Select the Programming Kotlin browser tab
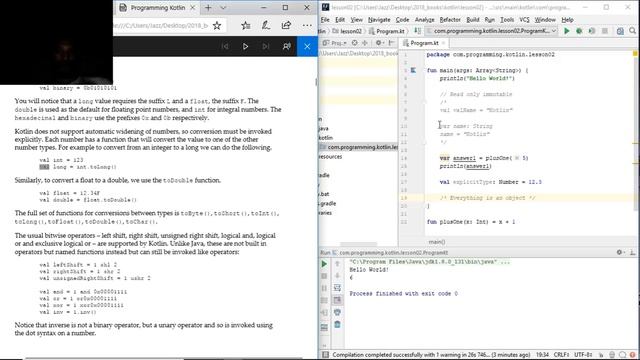 coord(157,8)
